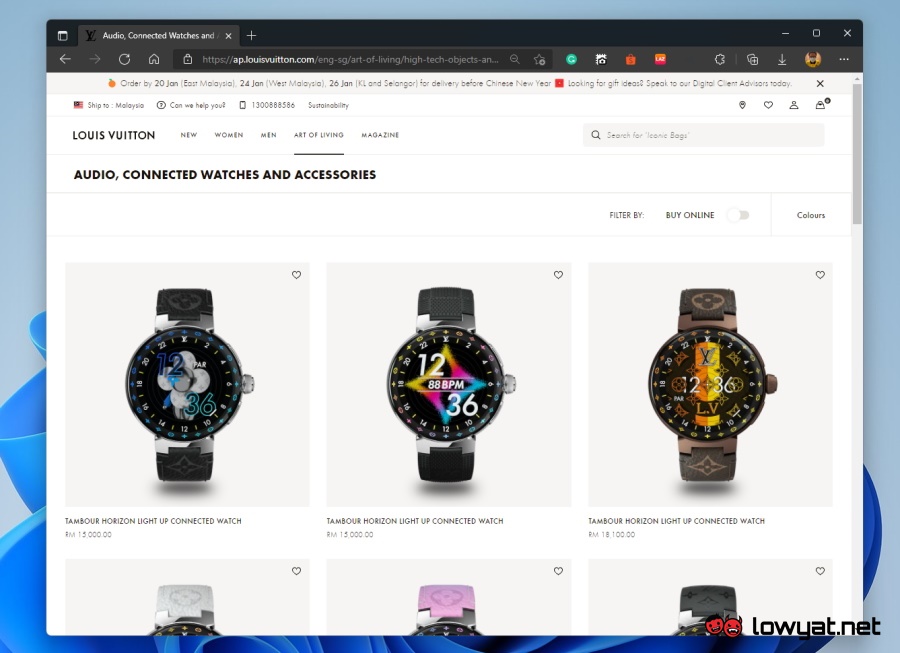The width and height of the screenshot is (900, 653).
Task: Expand the Colours filter
Action: 811,215
